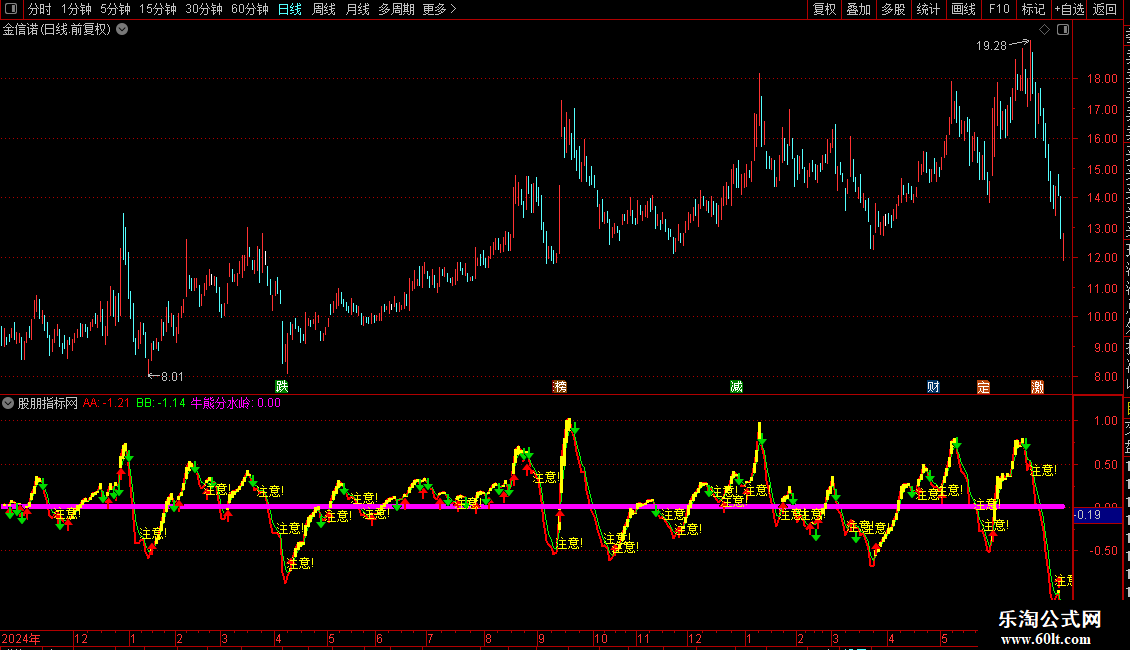
Task: Click the blue 财 event marker
Action: click(933, 387)
